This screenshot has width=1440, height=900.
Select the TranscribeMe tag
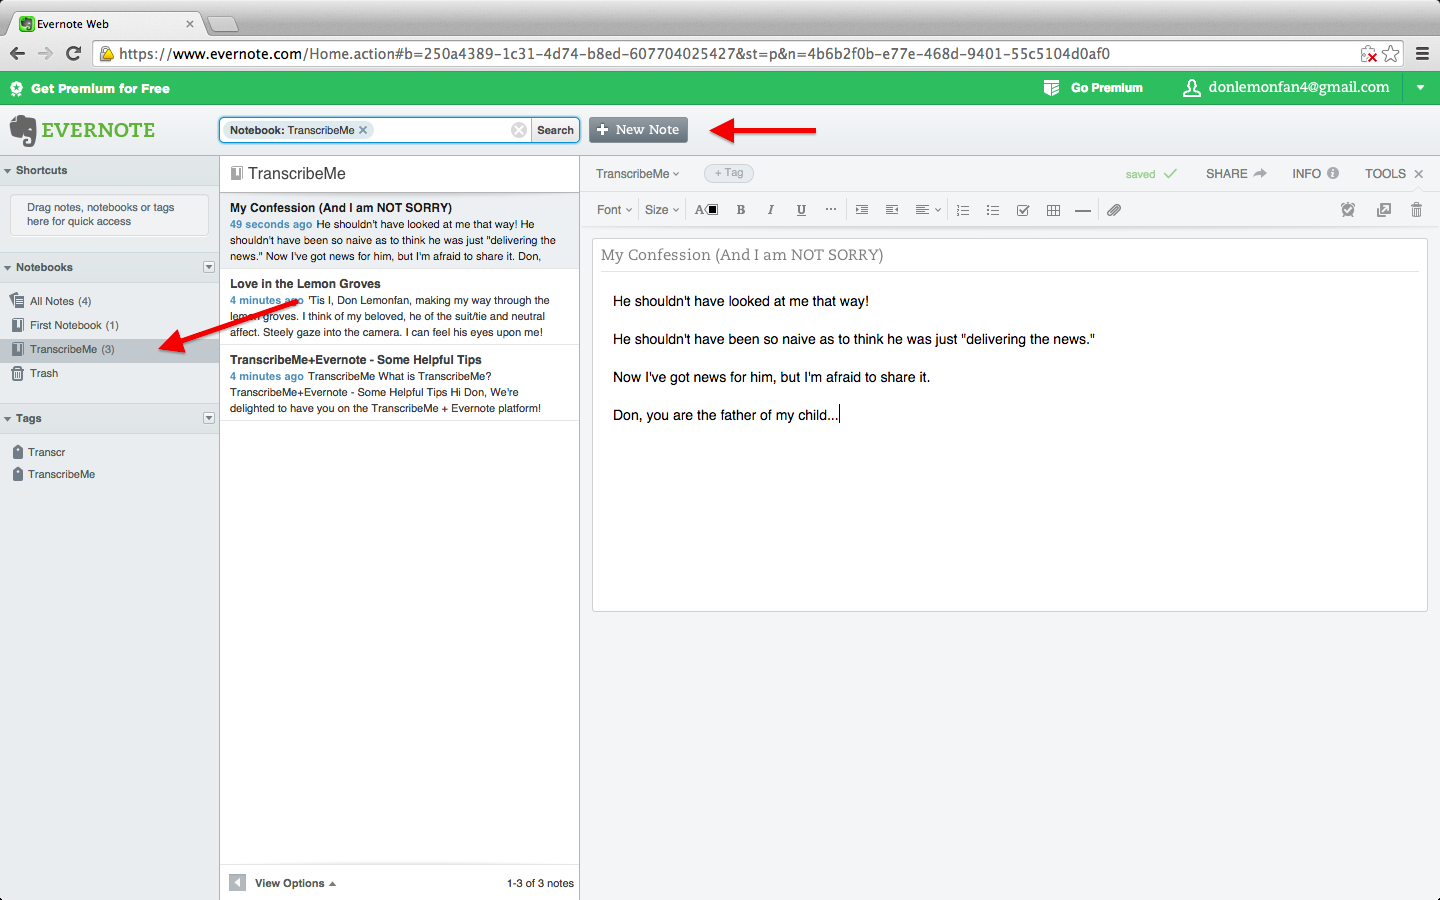click(x=54, y=474)
